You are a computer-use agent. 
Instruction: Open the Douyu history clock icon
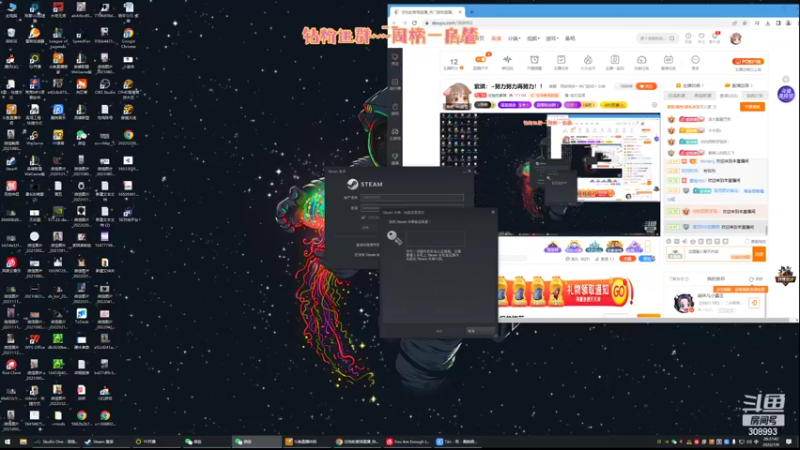pyautogui.click(x=688, y=37)
